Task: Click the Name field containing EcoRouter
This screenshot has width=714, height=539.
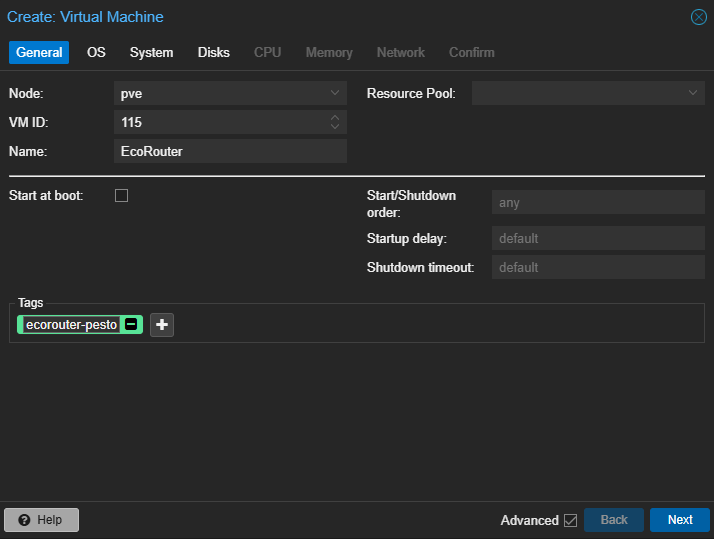Action: [x=230, y=151]
